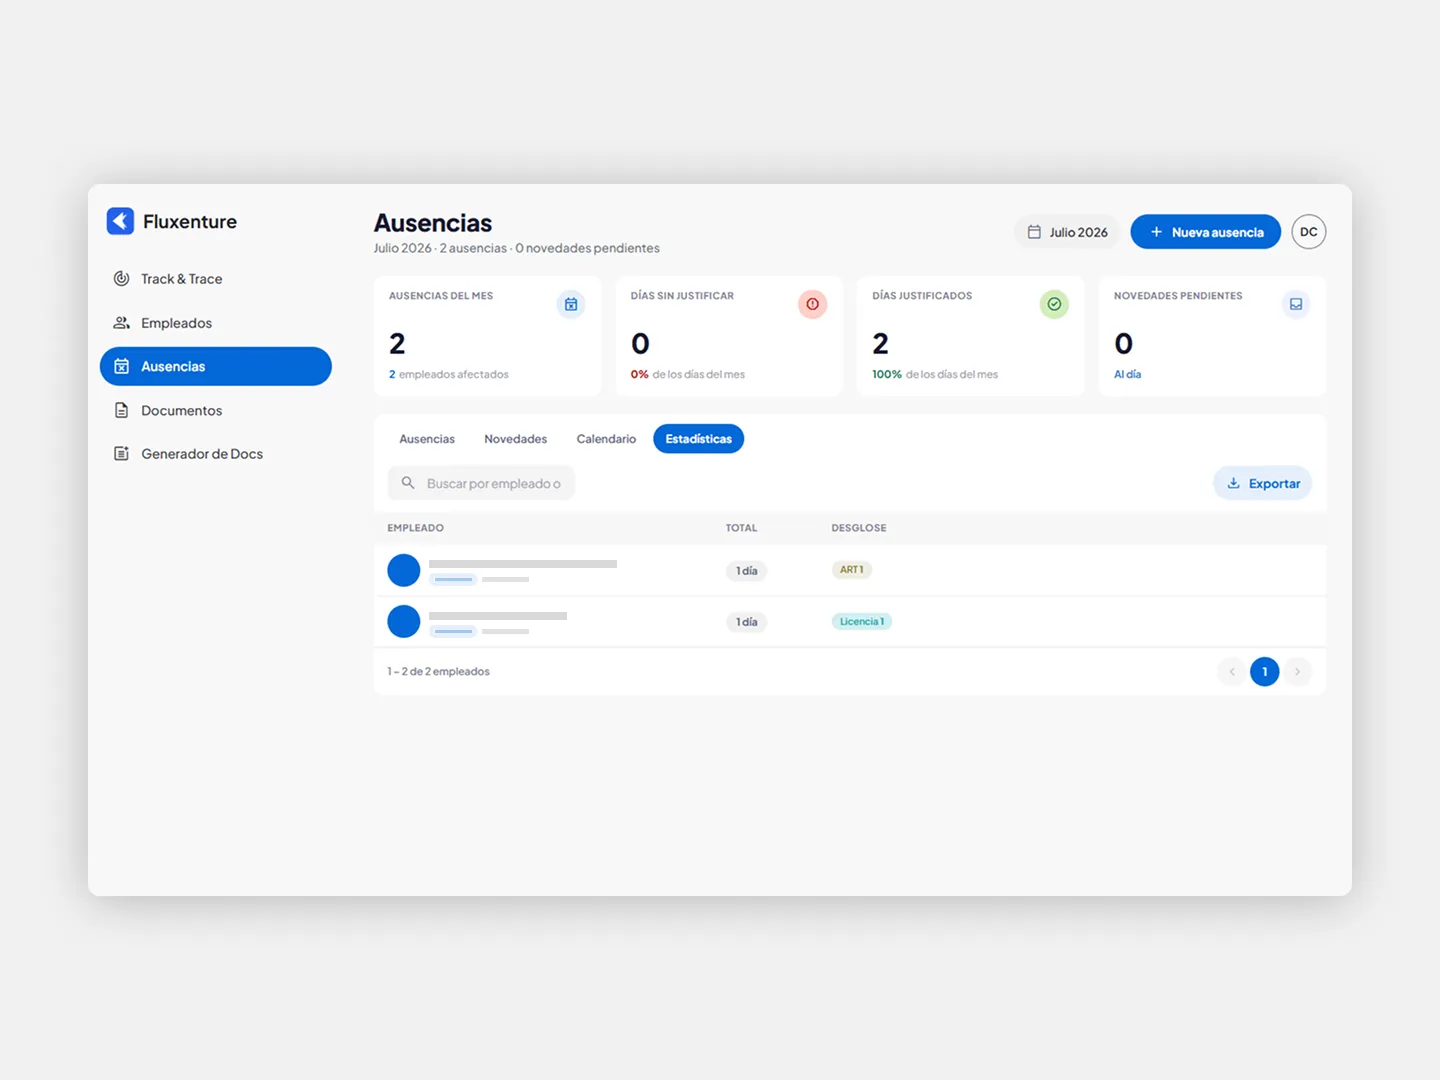Click the red alert icon on Días sin justificar

point(813,304)
